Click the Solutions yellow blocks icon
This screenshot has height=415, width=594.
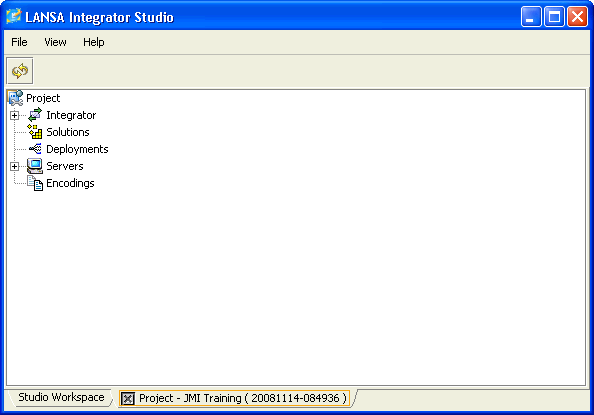(x=35, y=132)
